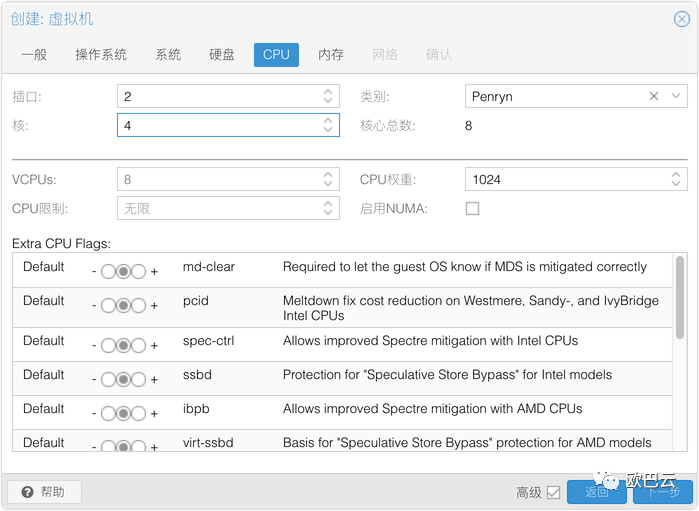Turn on the ssbd CPU flag
The image size is (699, 511).
pos(139,380)
